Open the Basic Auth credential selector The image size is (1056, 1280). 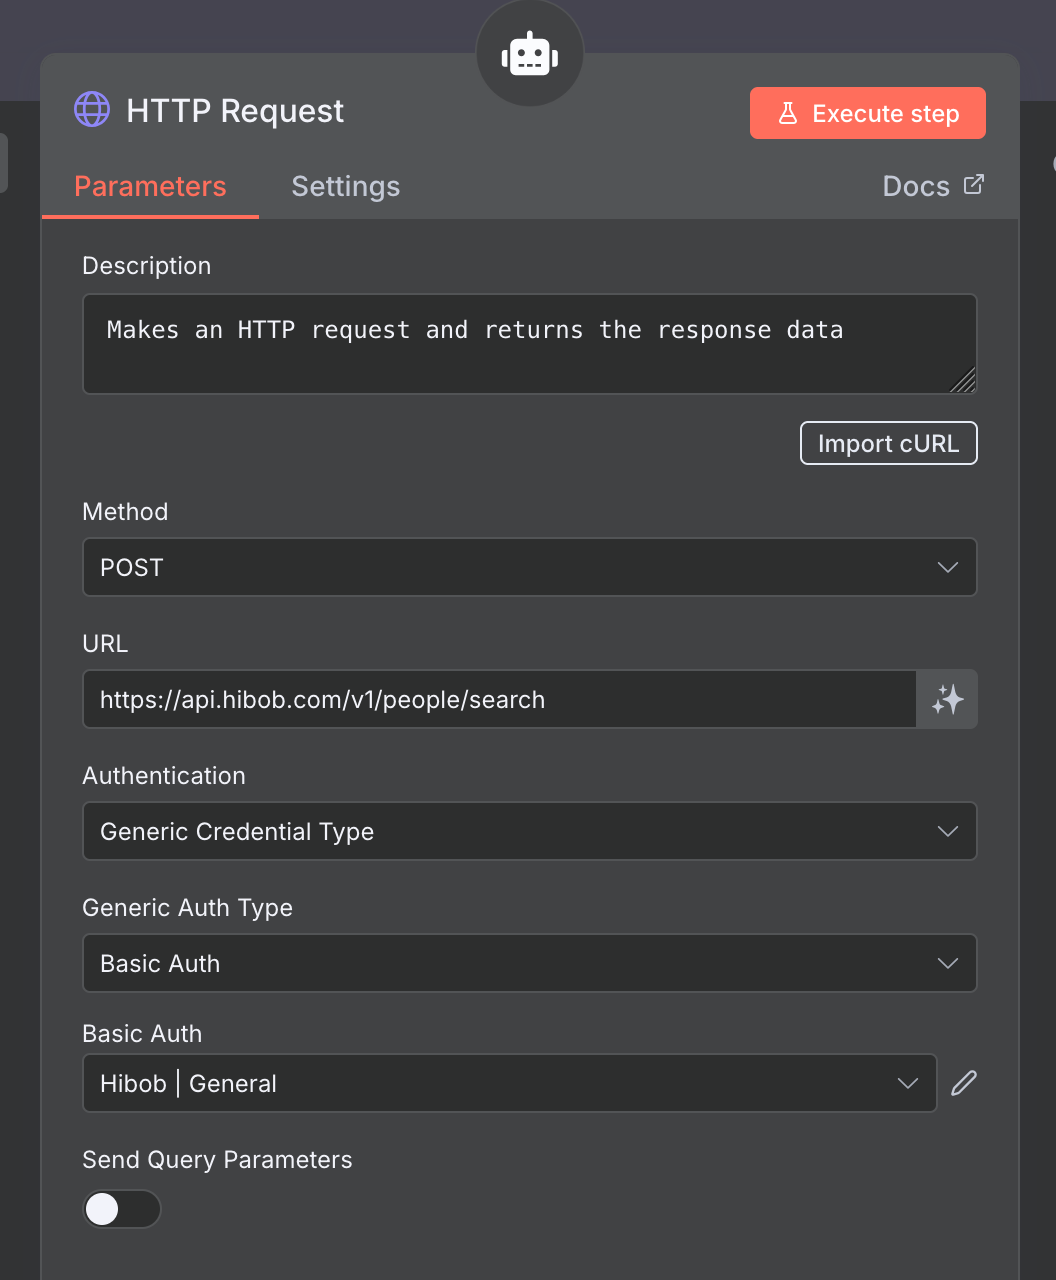tap(509, 1083)
